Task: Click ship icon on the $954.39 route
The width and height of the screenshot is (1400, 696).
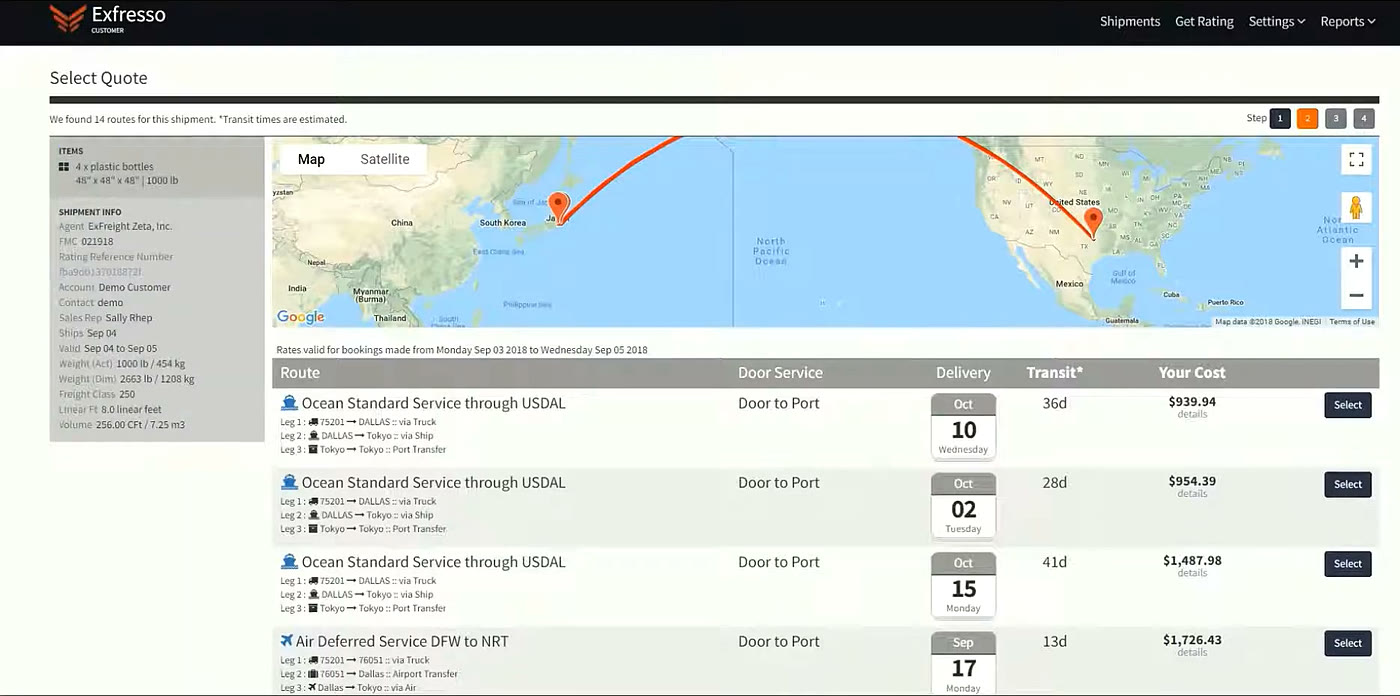Action: [290, 482]
